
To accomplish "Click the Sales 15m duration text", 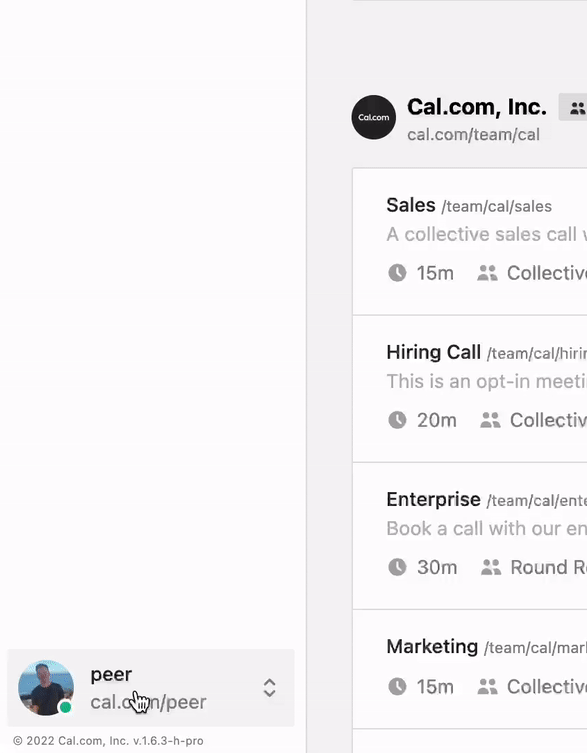I will pos(435,273).
